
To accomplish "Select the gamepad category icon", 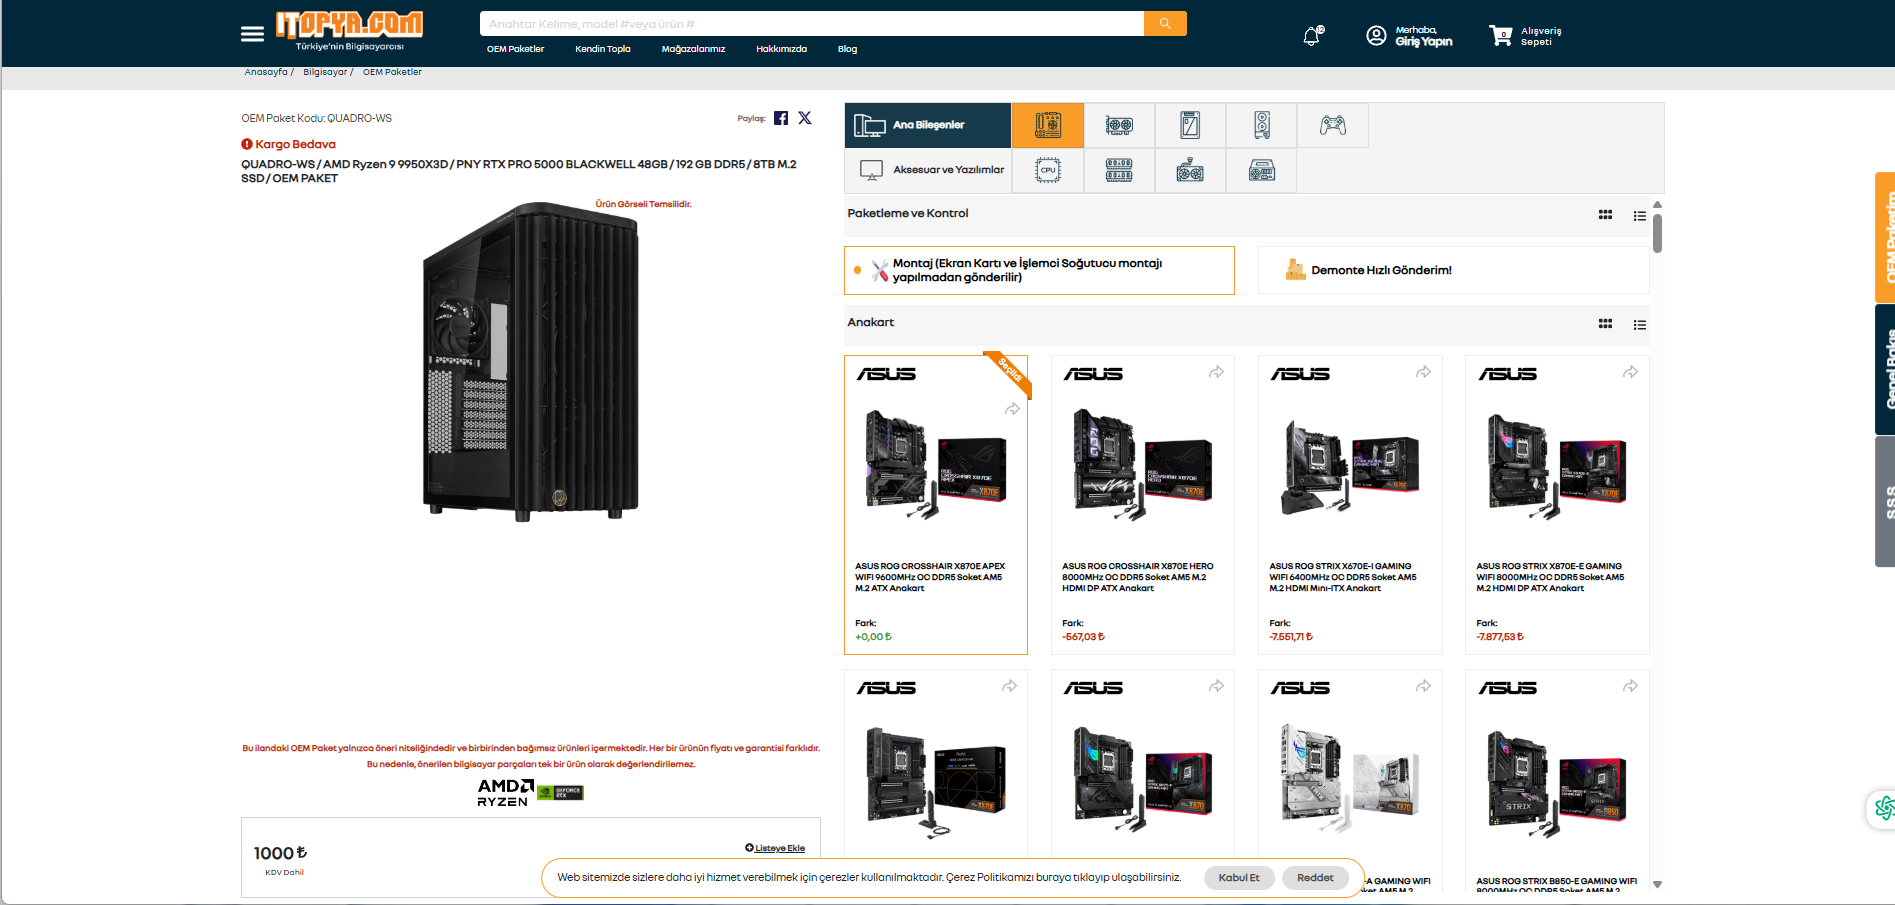I will (x=1333, y=125).
